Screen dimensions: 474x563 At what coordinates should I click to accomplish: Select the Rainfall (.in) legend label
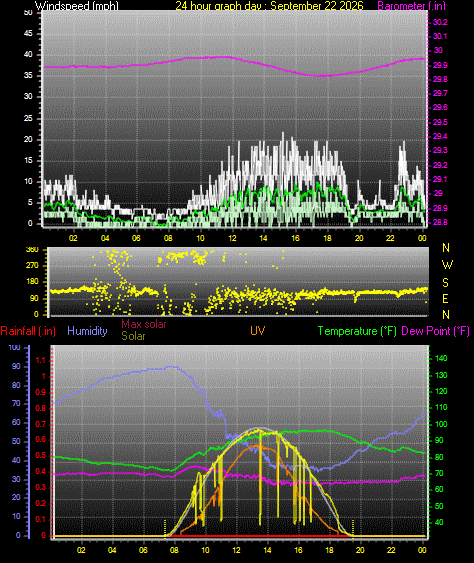click(x=28, y=331)
